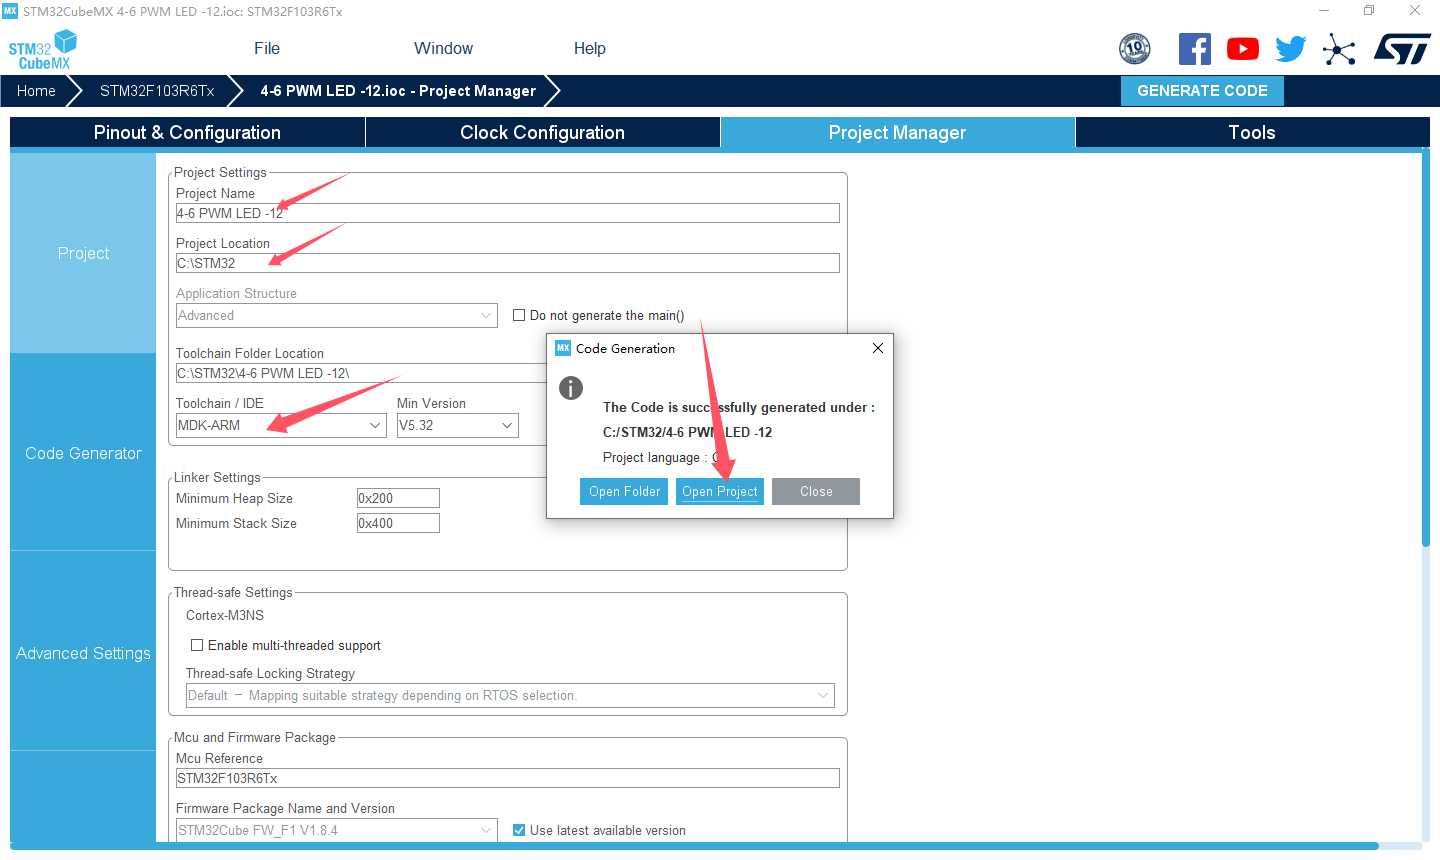Switch to Pinout & Configuration tab
This screenshot has width=1440, height=860.
[x=187, y=132]
